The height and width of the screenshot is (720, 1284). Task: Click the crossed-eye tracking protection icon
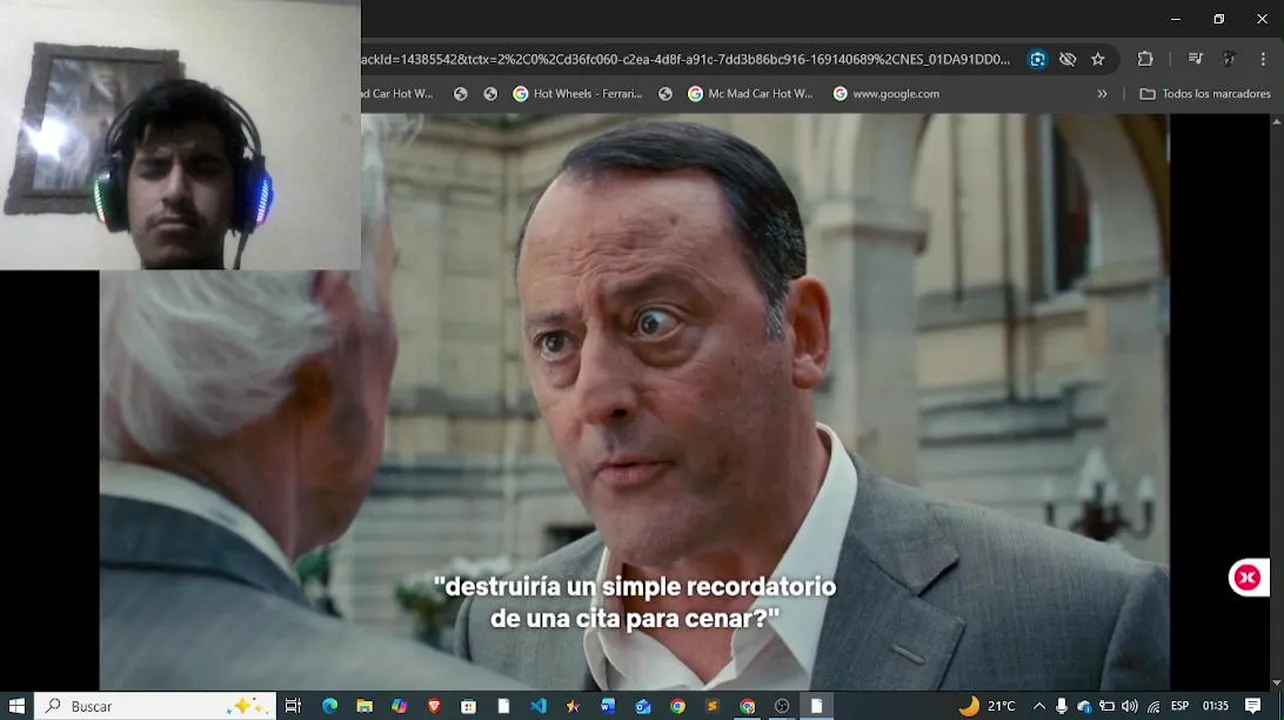[x=1068, y=59]
